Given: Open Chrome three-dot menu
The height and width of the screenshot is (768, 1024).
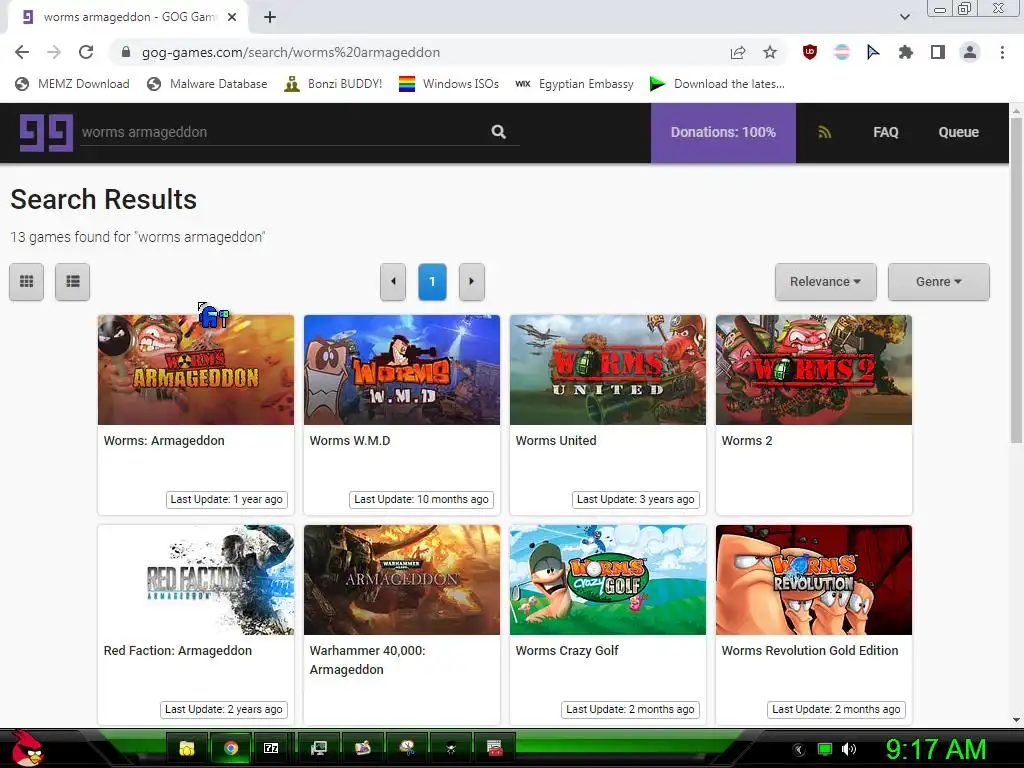Looking at the screenshot, I should click(x=1002, y=52).
